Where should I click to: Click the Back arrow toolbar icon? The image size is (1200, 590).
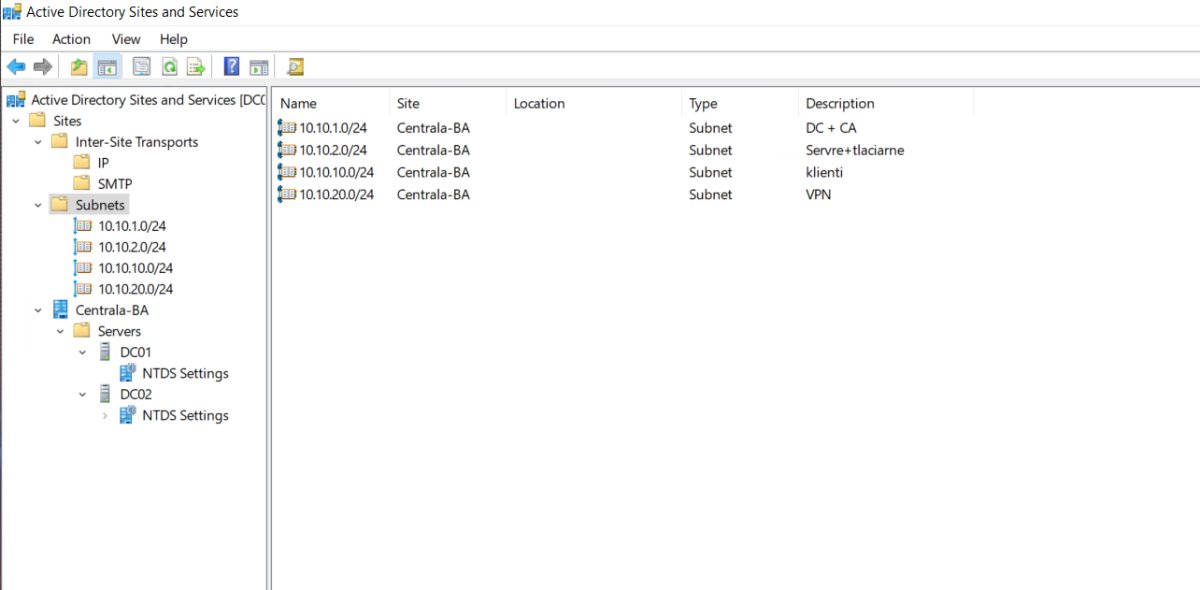click(x=16, y=67)
